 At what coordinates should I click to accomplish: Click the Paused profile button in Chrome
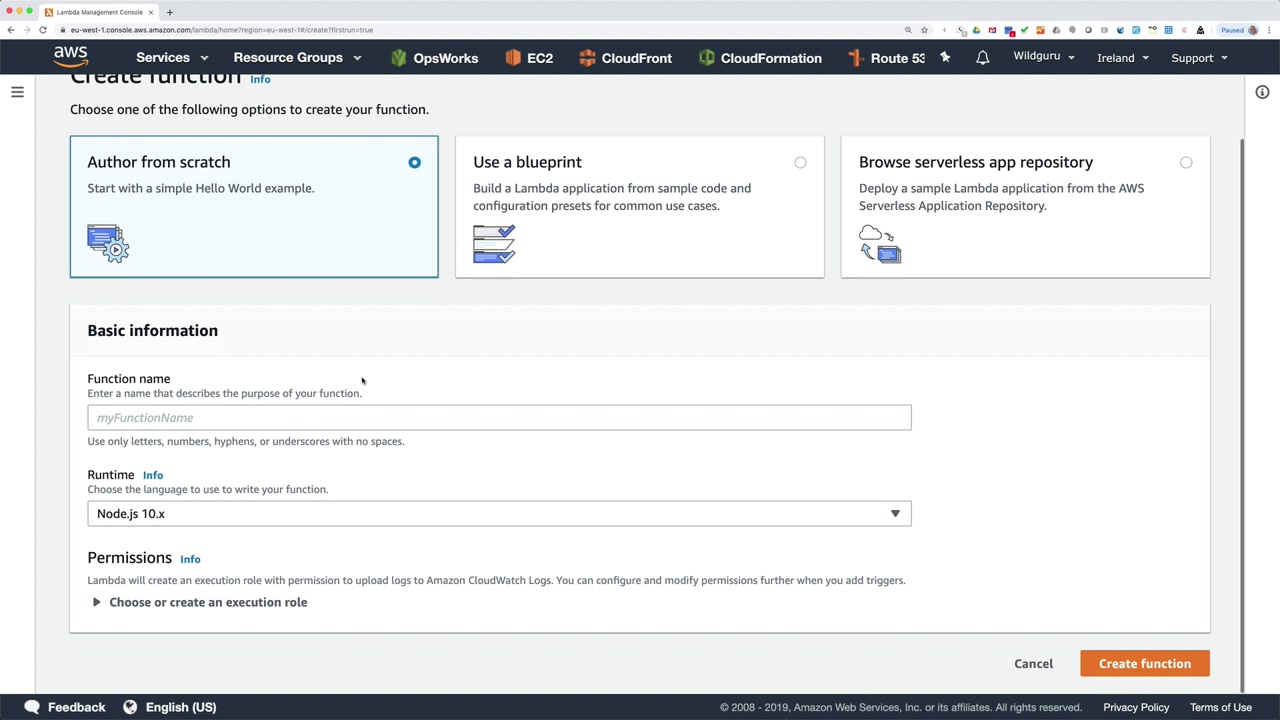point(1238,30)
